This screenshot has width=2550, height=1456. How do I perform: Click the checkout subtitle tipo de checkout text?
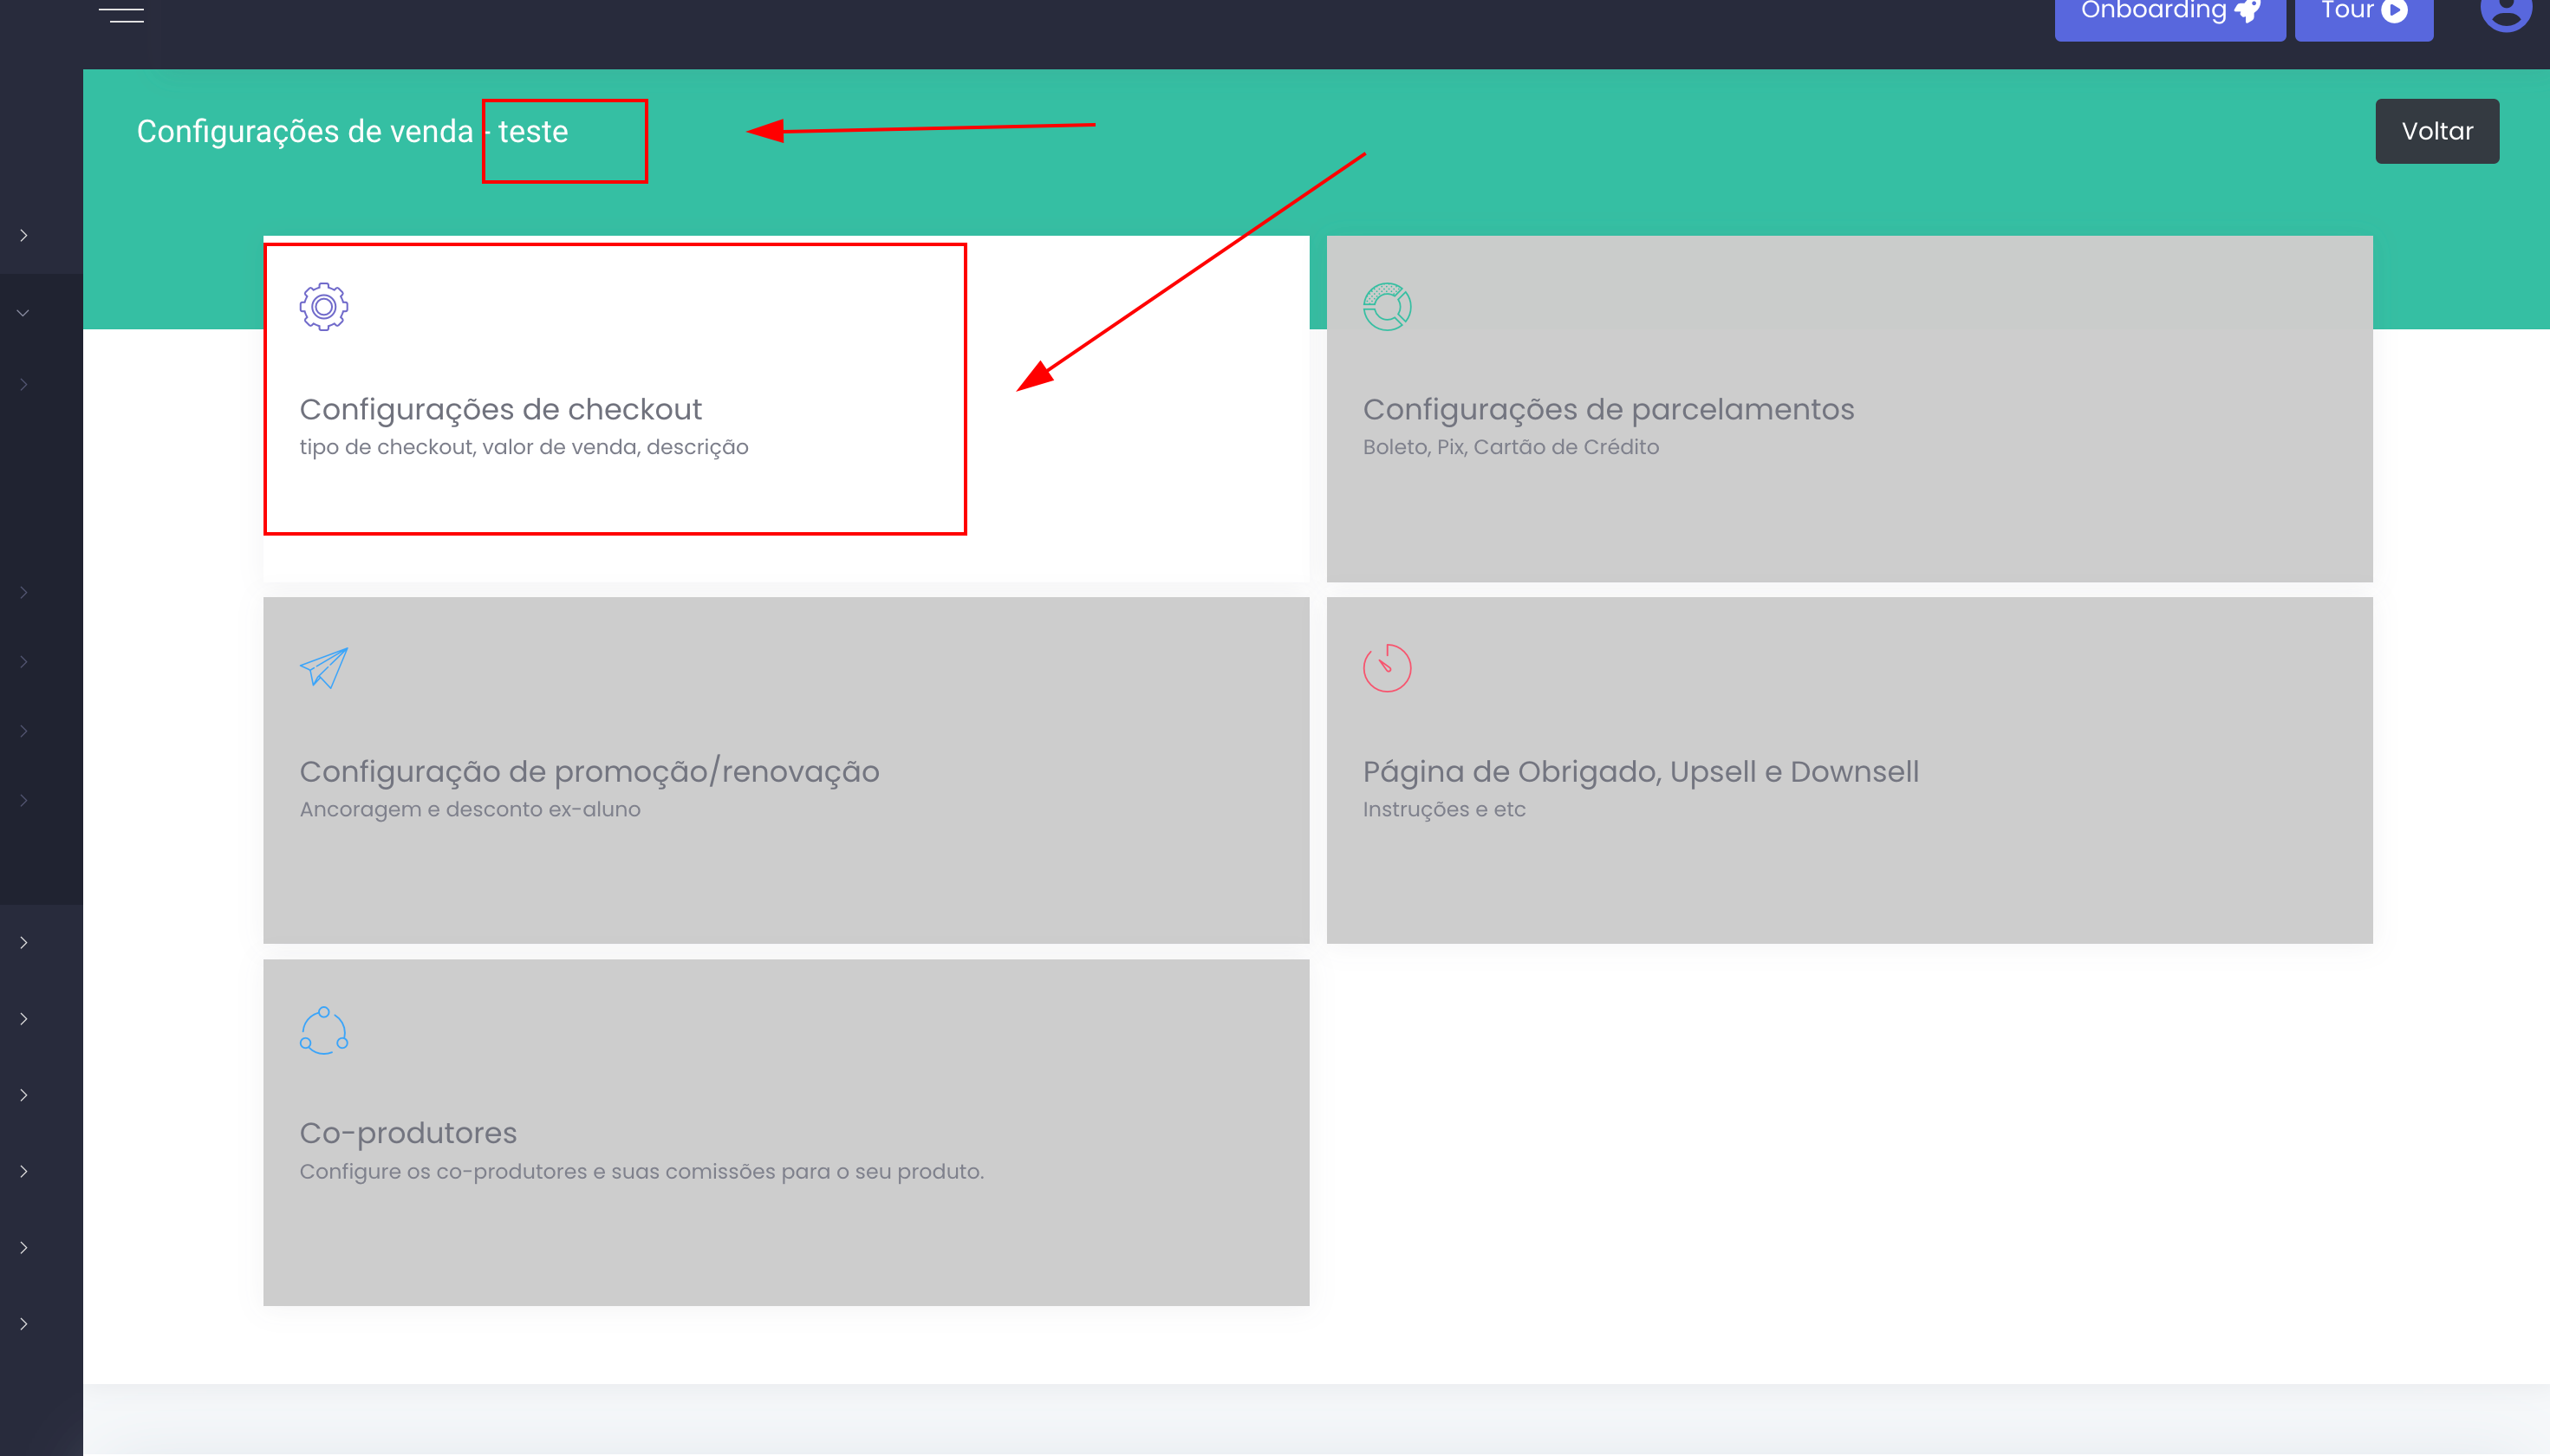click(x=523, y=447)
